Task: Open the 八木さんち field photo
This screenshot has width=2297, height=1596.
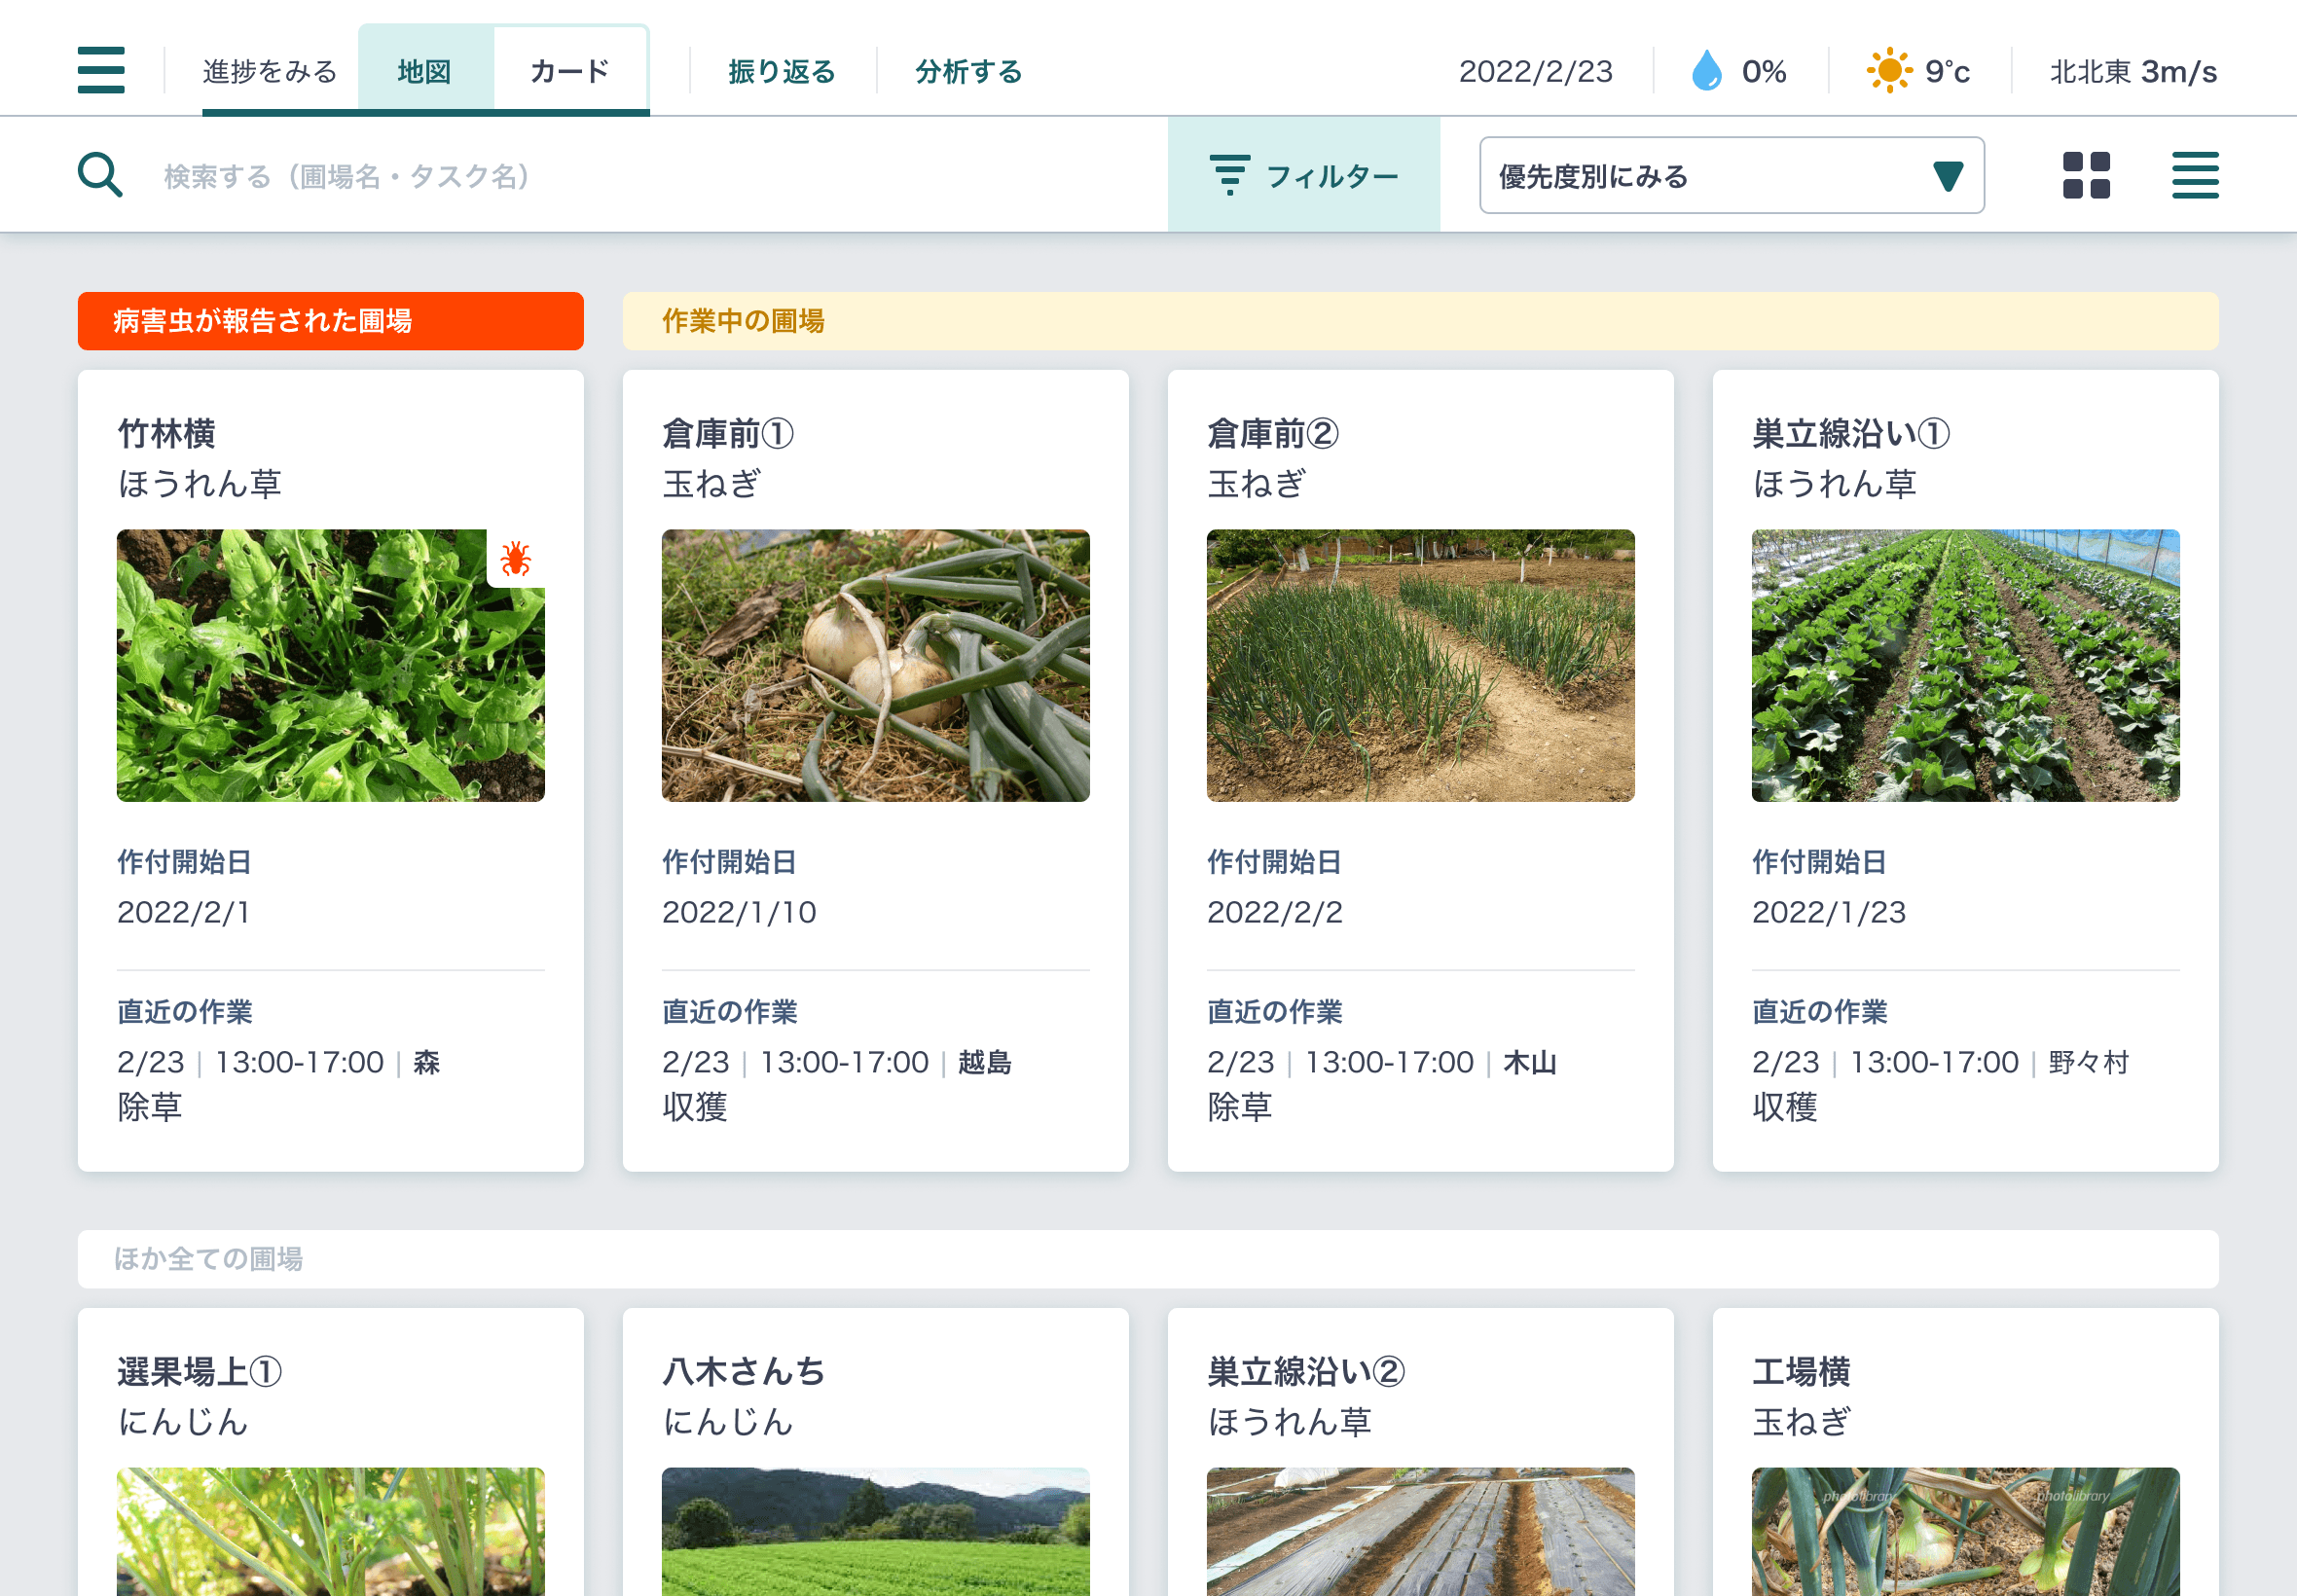Action: coord(876,1531)
